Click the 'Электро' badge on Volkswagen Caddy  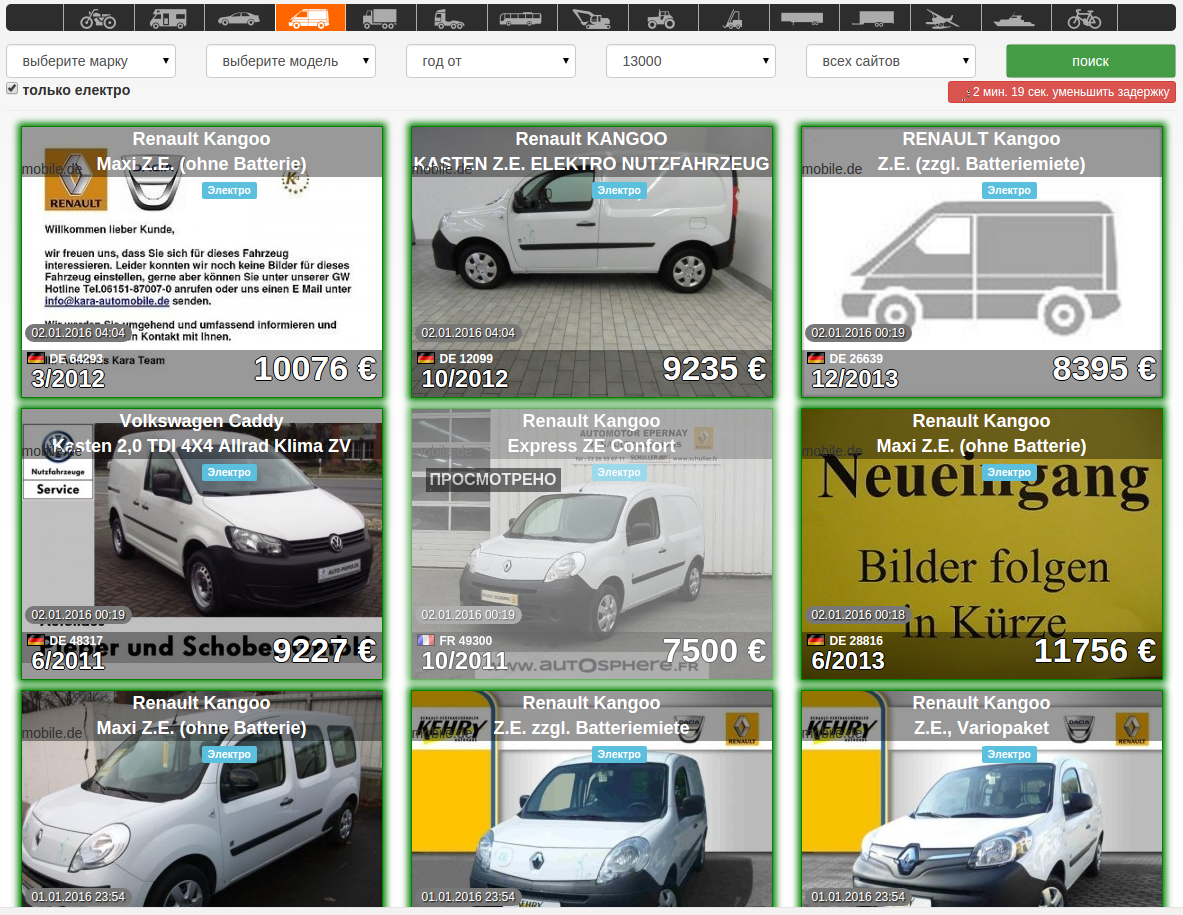coord(229,472)
